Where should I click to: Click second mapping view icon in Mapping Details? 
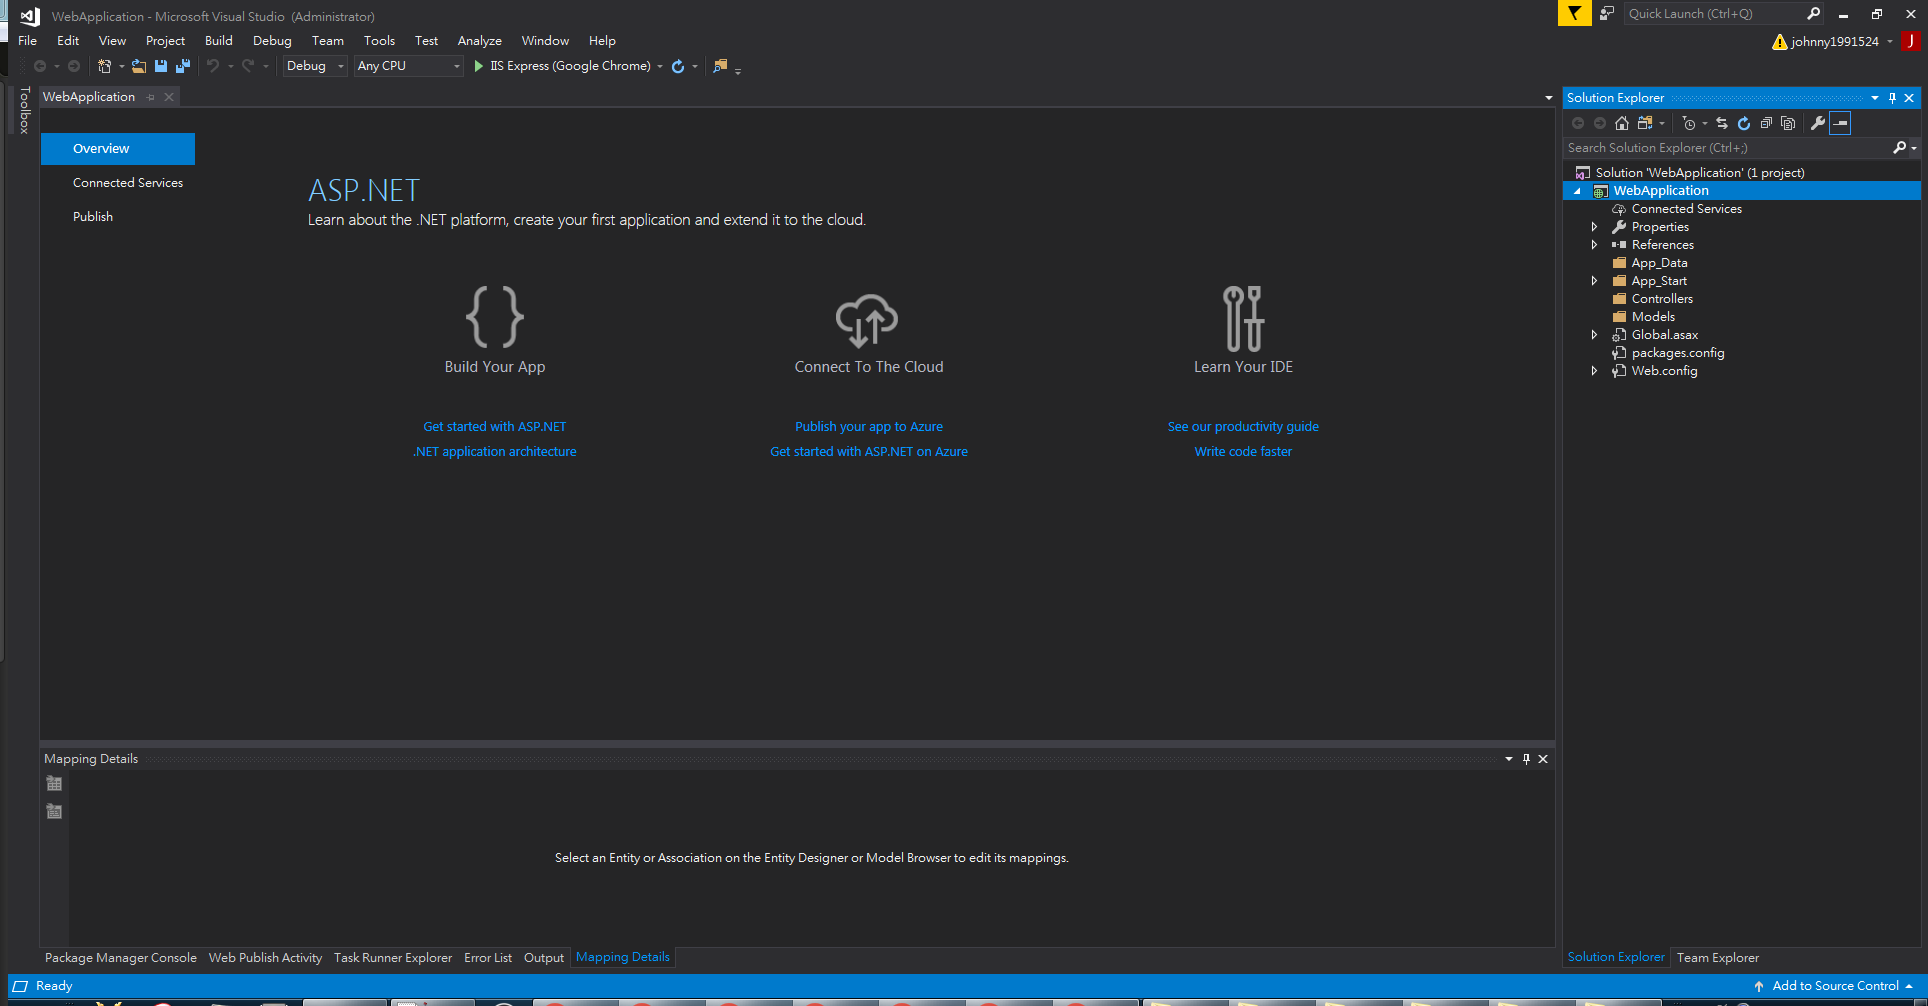tap(54, 812)
